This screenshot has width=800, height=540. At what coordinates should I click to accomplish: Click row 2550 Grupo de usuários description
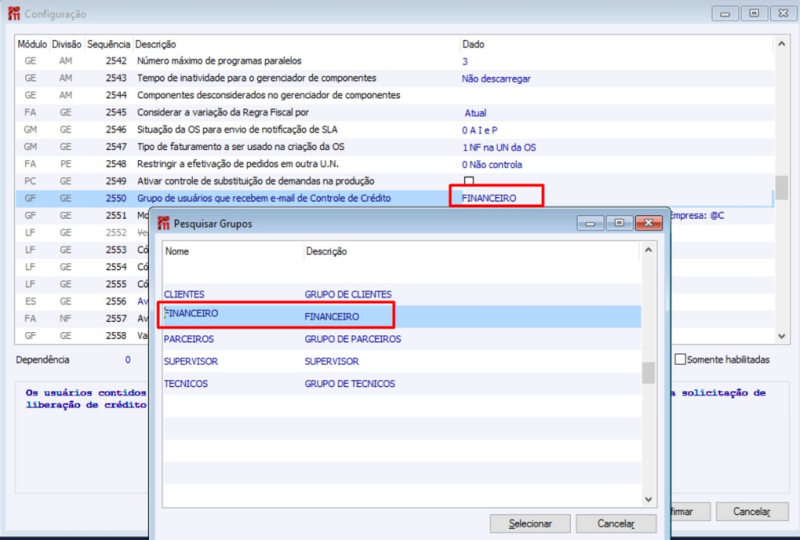pyautogui.click(x=264, y=198)
